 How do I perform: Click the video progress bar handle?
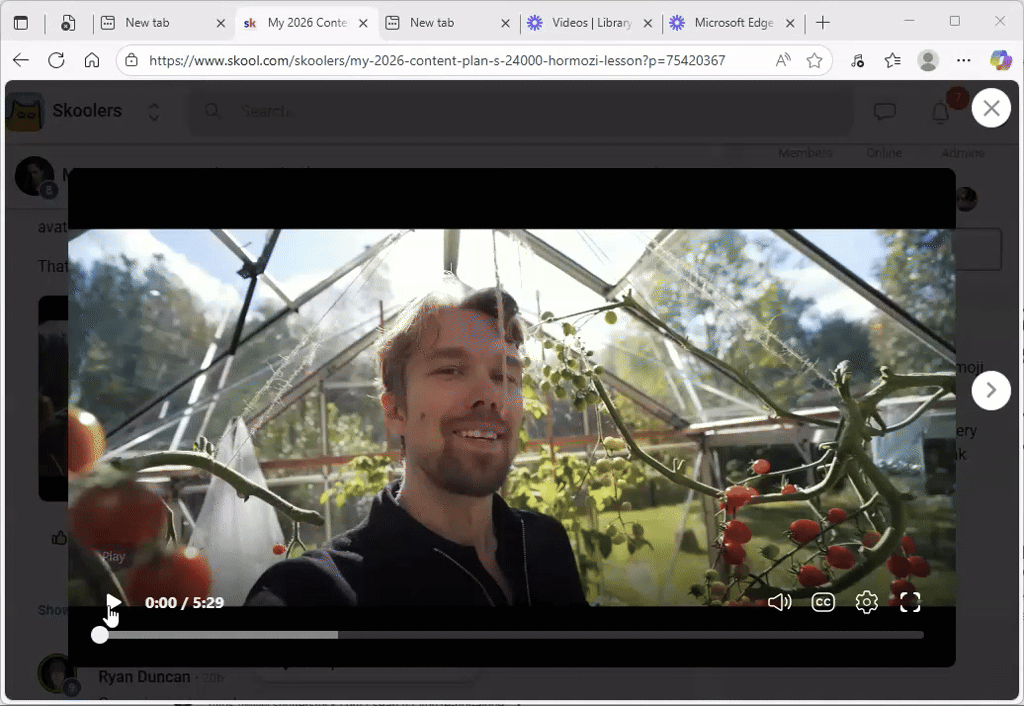[x=100, y=635]
